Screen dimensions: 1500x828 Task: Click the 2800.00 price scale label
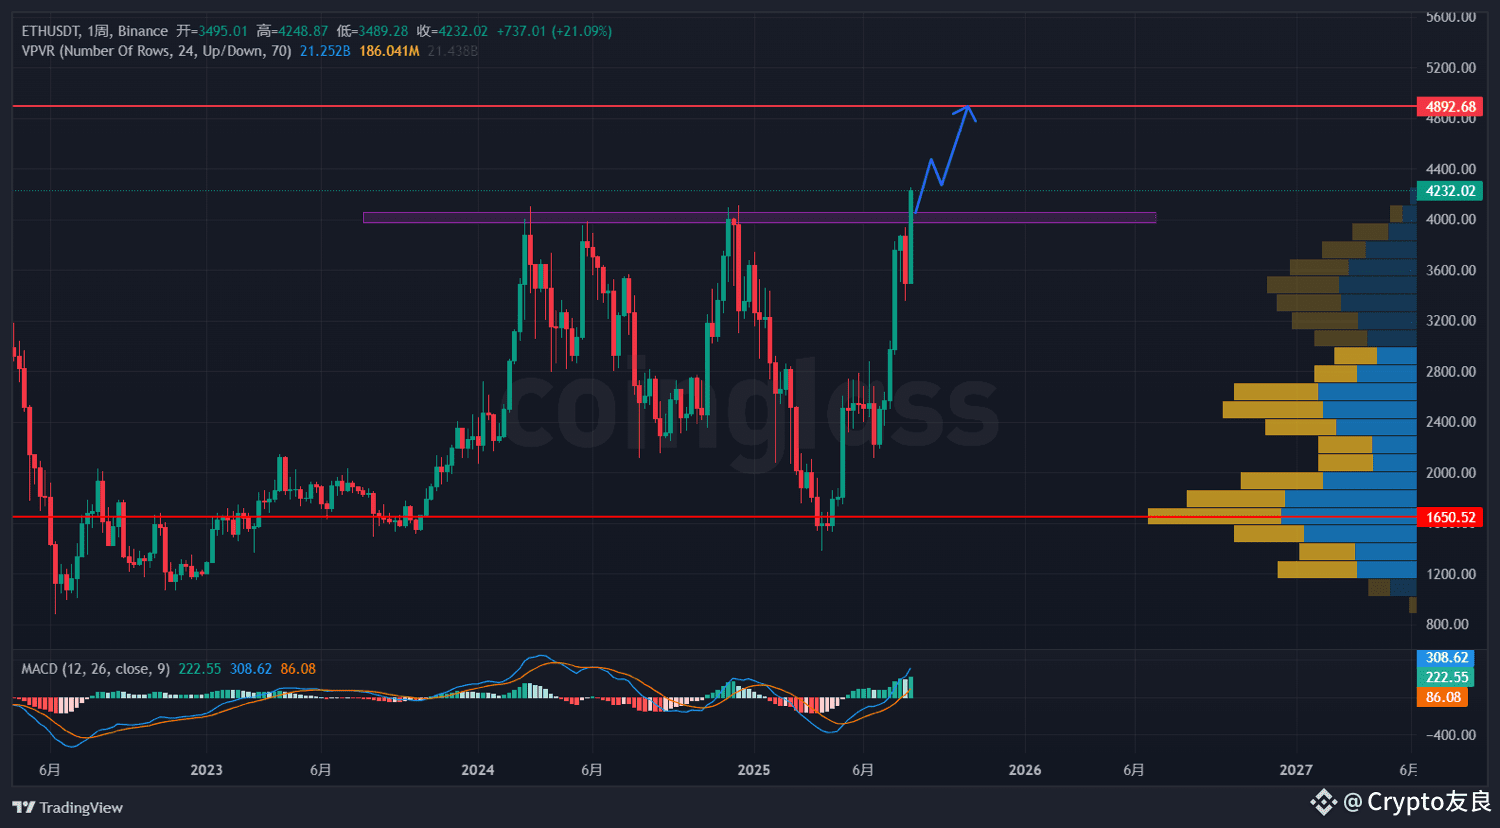tap(1451, 371)
